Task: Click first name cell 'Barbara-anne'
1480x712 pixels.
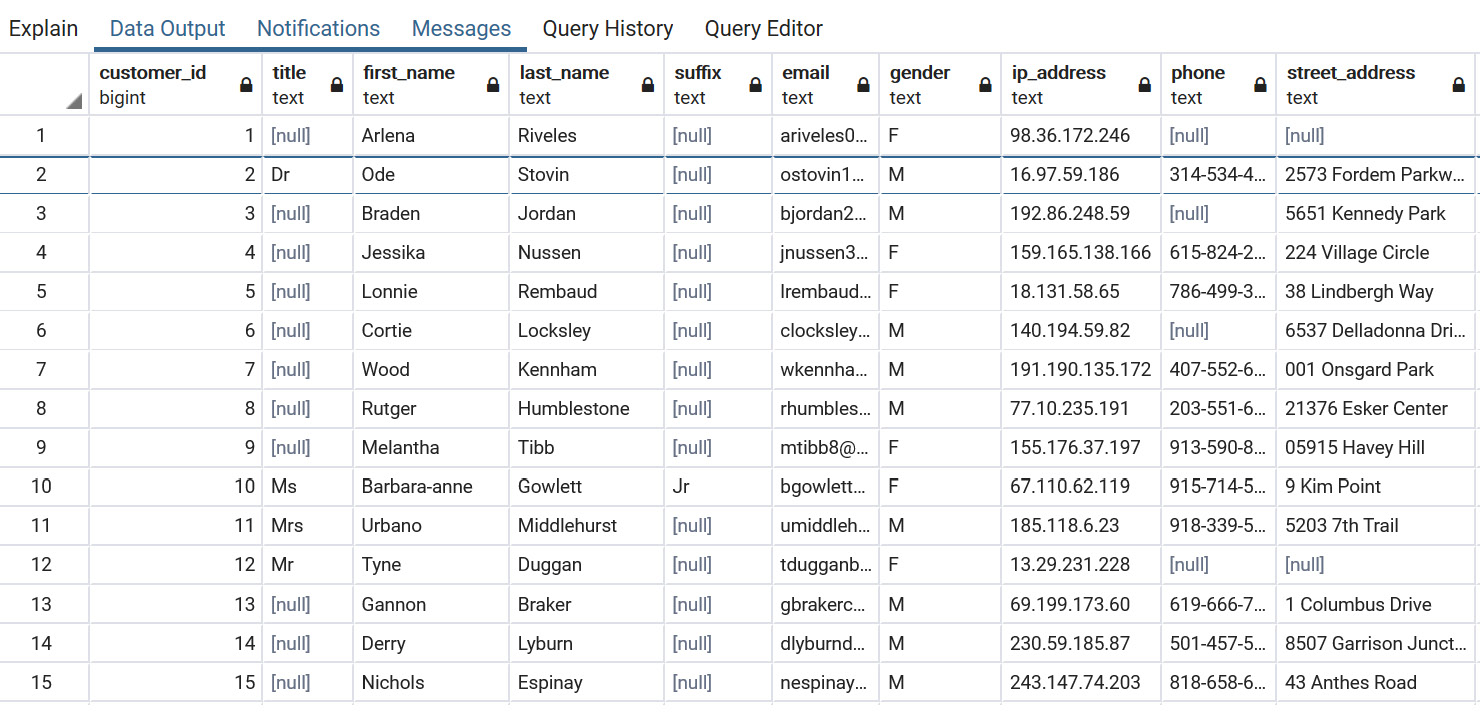Action: [x=432, y=486]
